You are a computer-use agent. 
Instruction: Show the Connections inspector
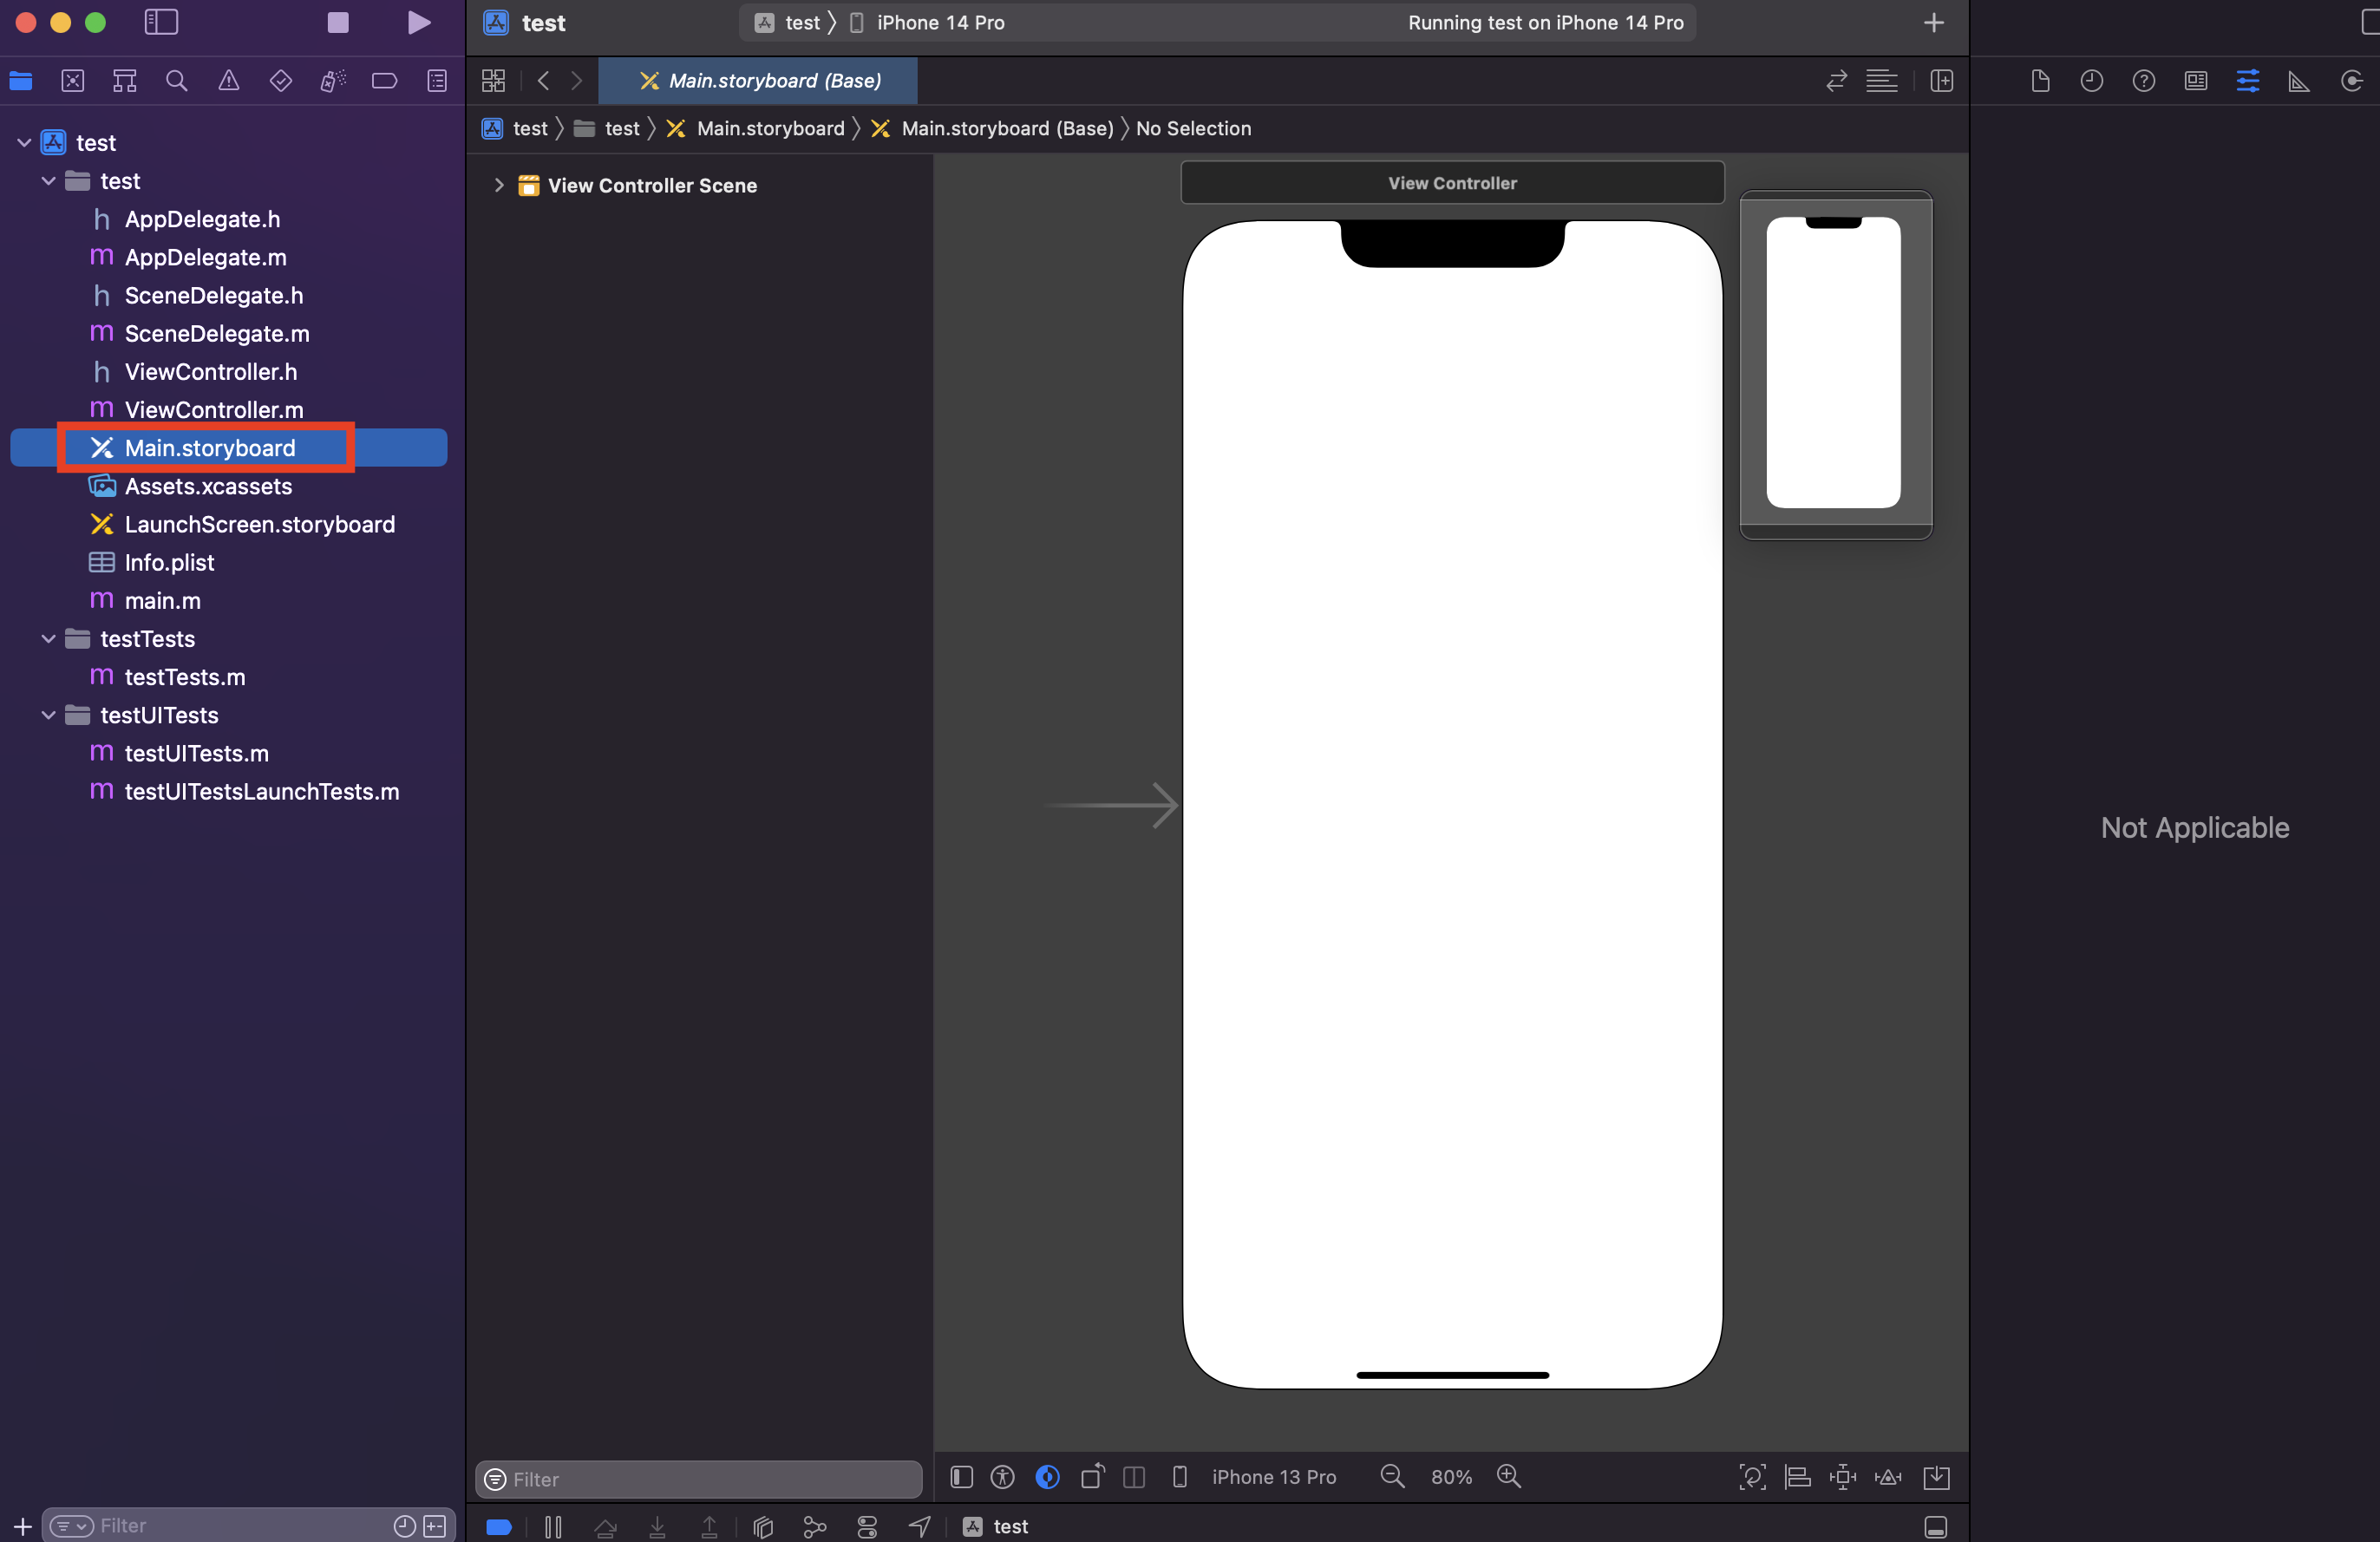pos(2352,81)
